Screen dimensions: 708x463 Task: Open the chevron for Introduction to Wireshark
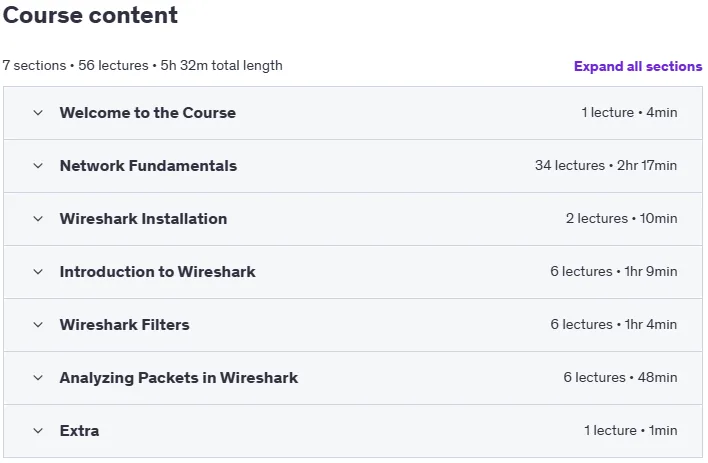38,271
